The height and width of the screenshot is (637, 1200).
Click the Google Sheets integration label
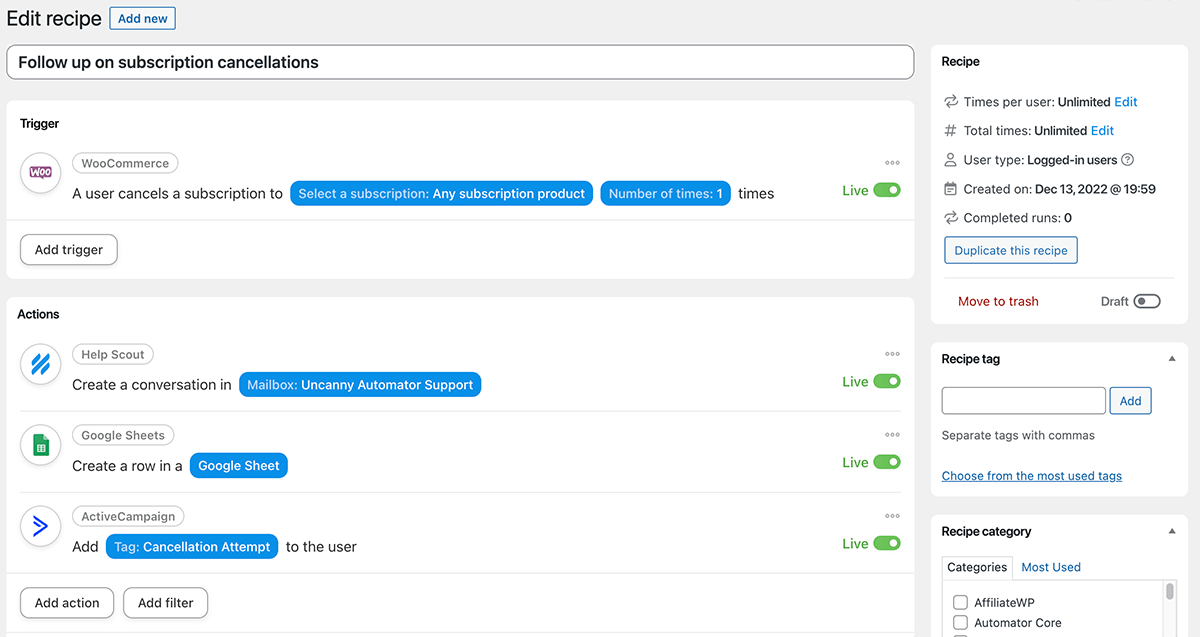tap(123, 435)
